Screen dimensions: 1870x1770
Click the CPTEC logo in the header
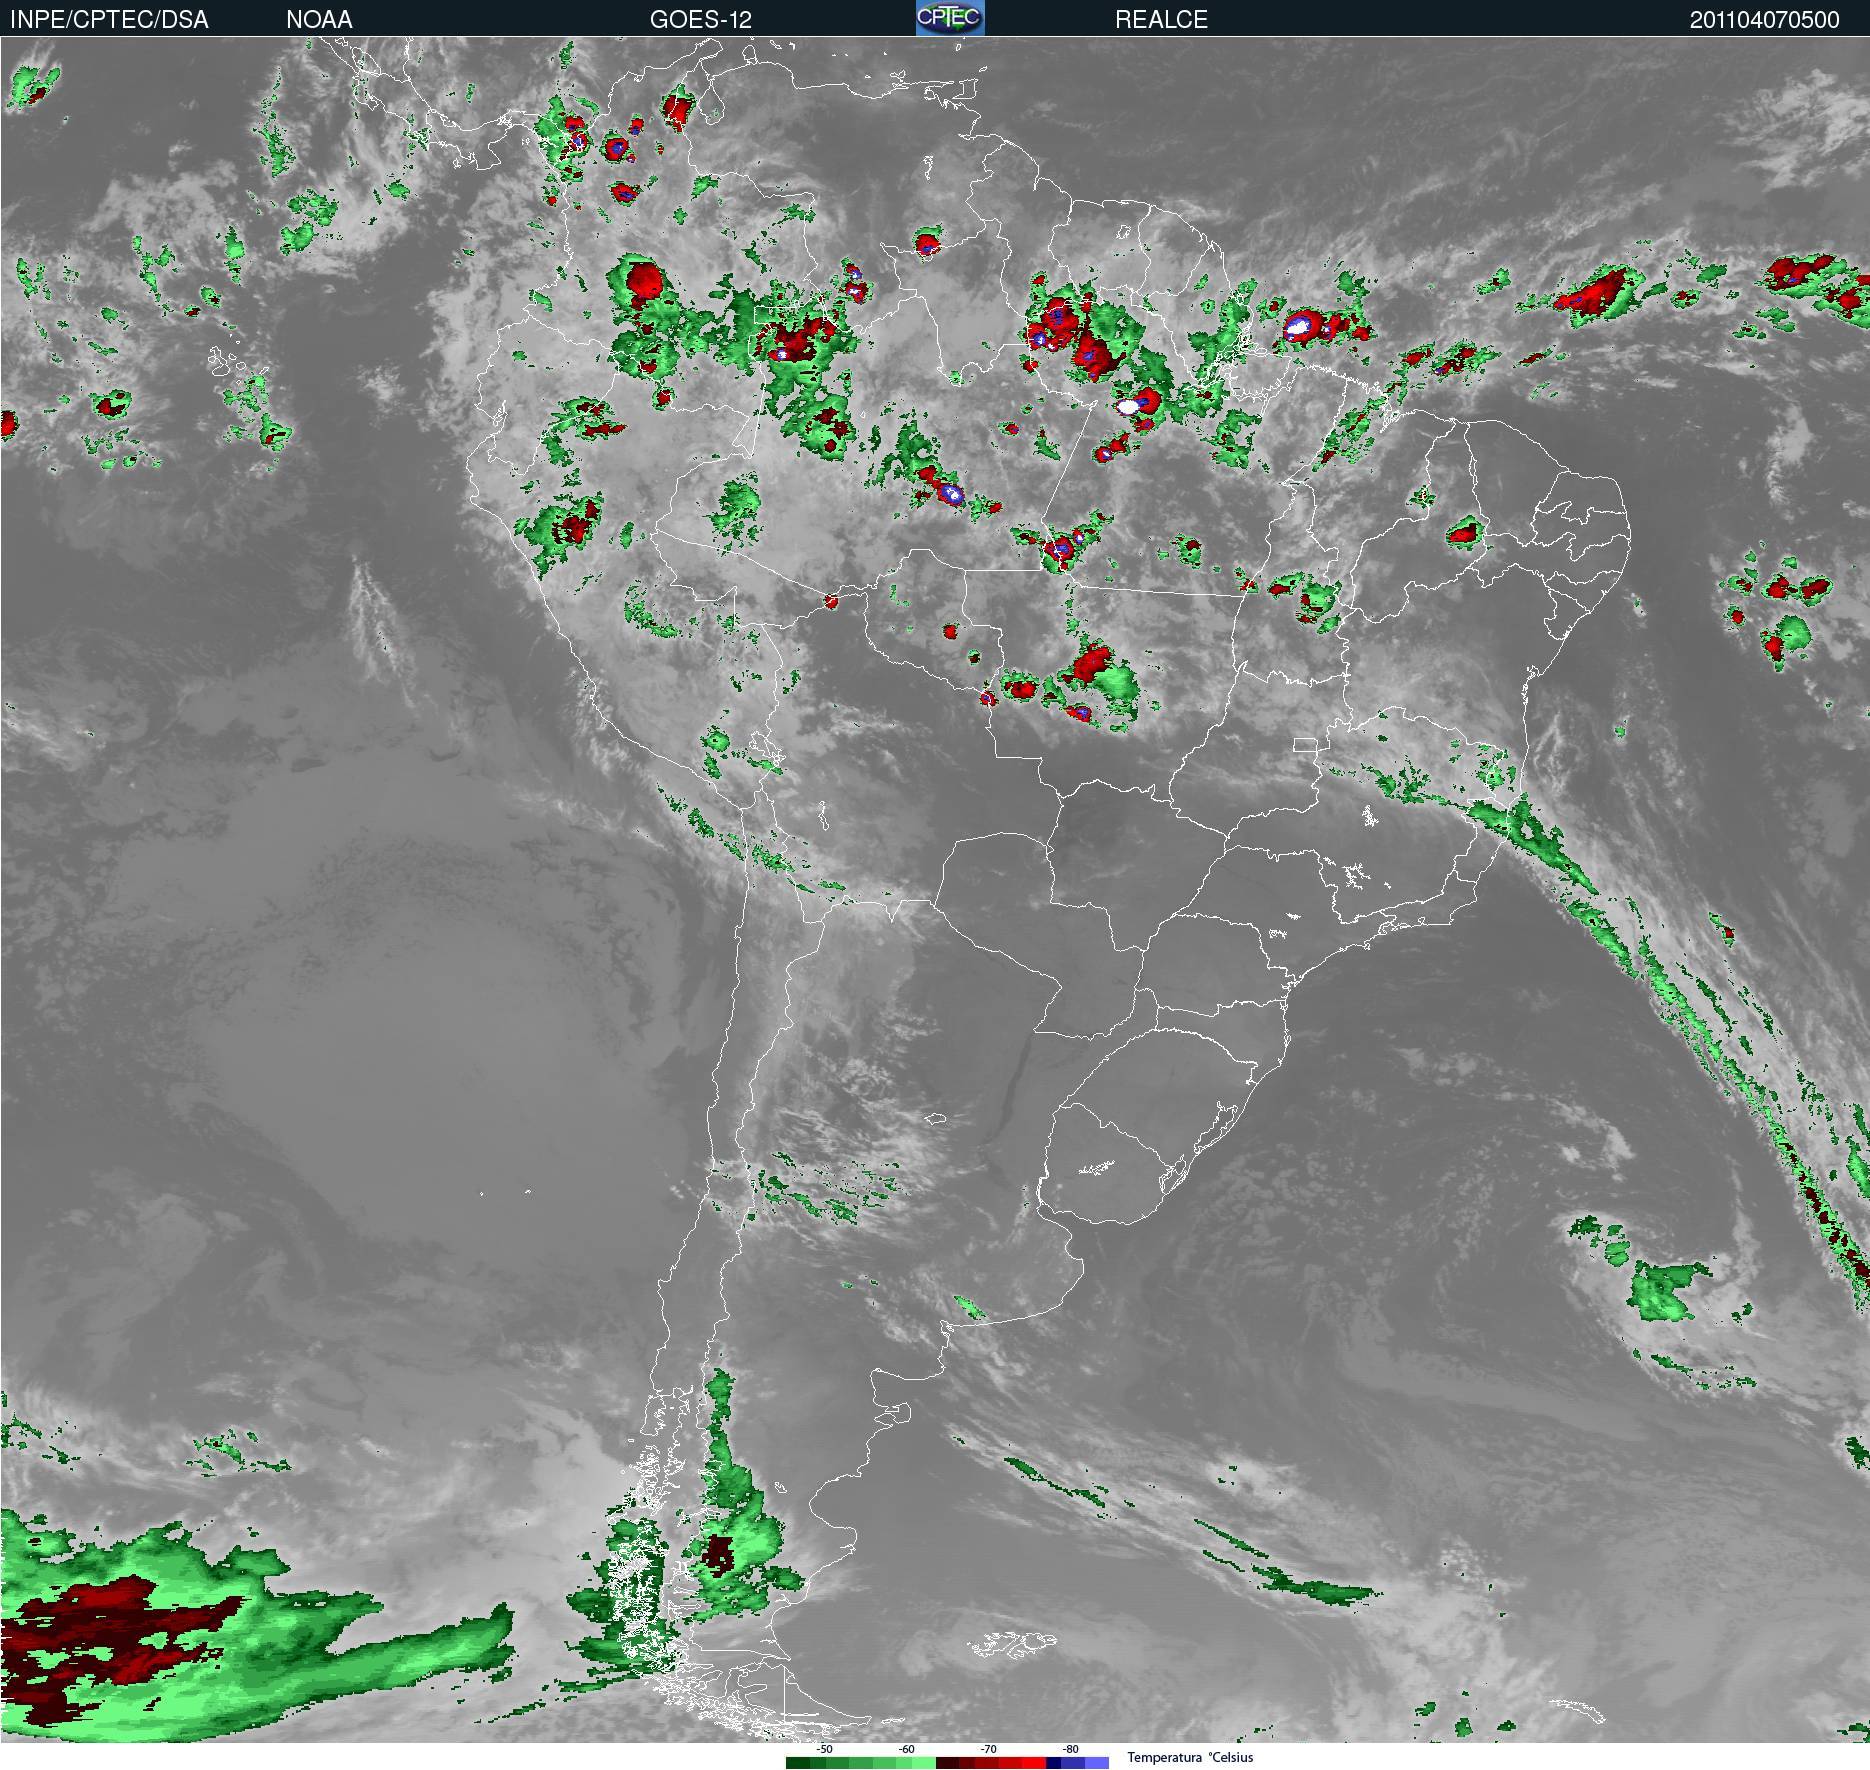coord(950,18)
